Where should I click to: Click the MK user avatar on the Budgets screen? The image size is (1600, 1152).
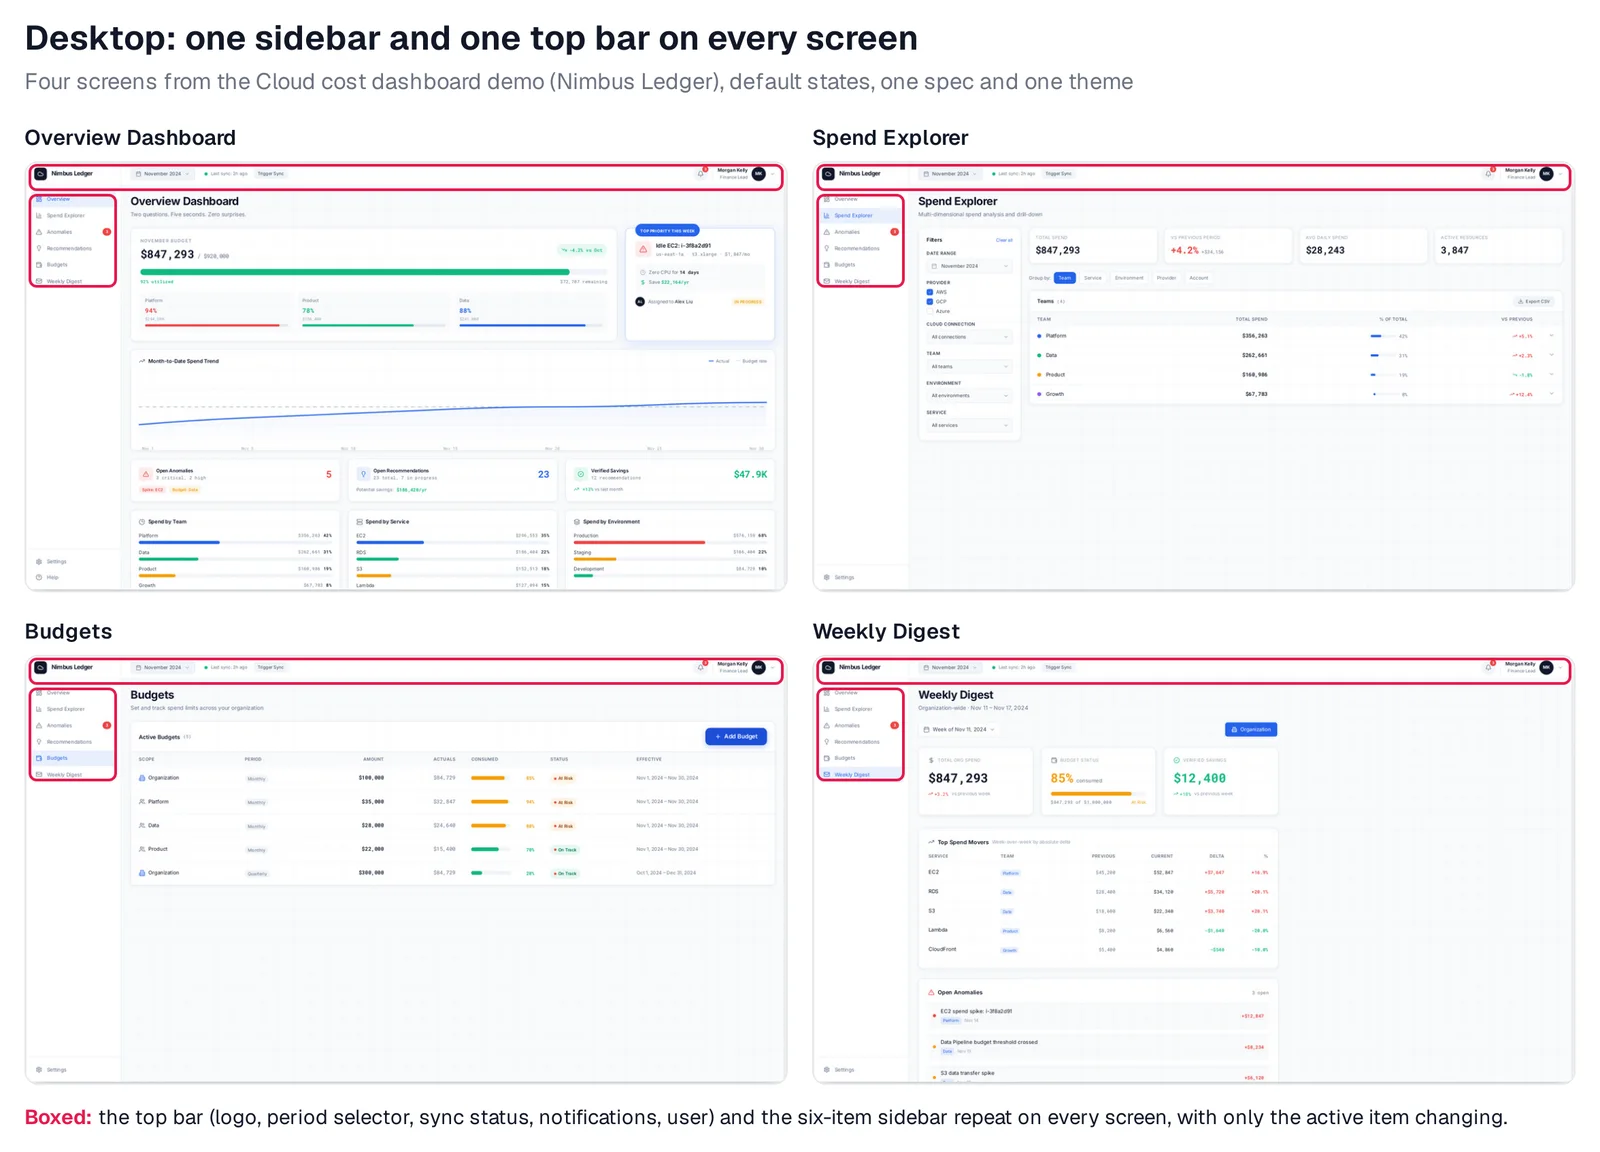pos(759,668)
